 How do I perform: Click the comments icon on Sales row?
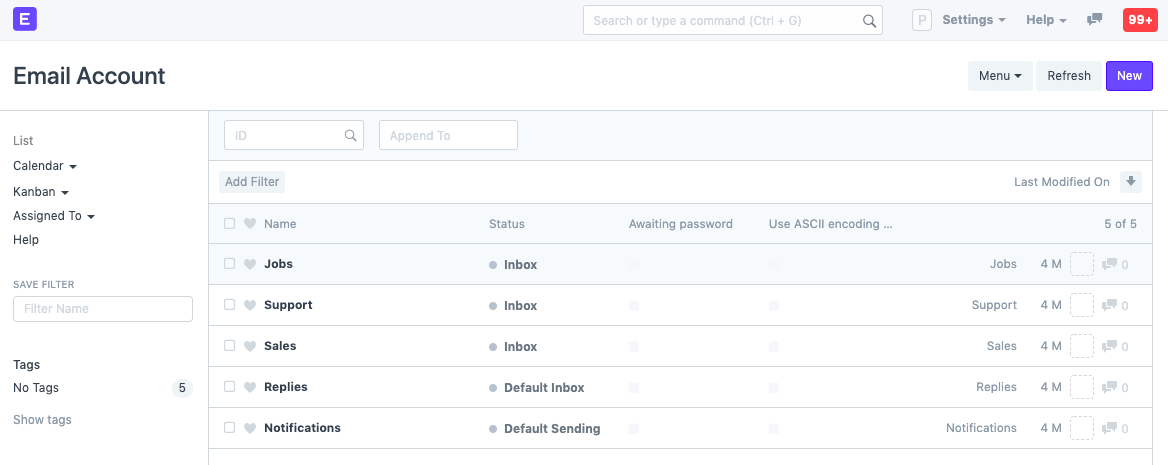1109,346
